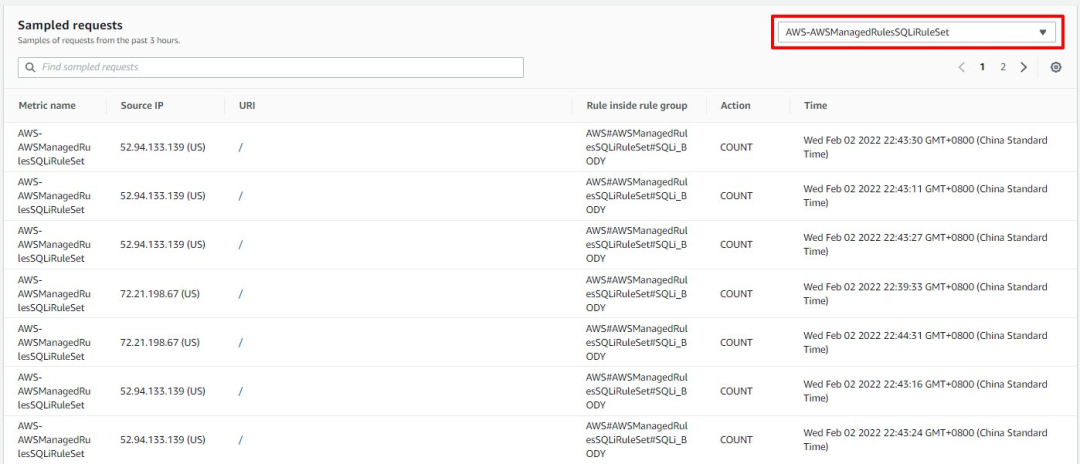The width and height of the screenshot is (1080, 464).
Task: Click COUNT action in the 22:43:27 row
Action: pos(736,245)
